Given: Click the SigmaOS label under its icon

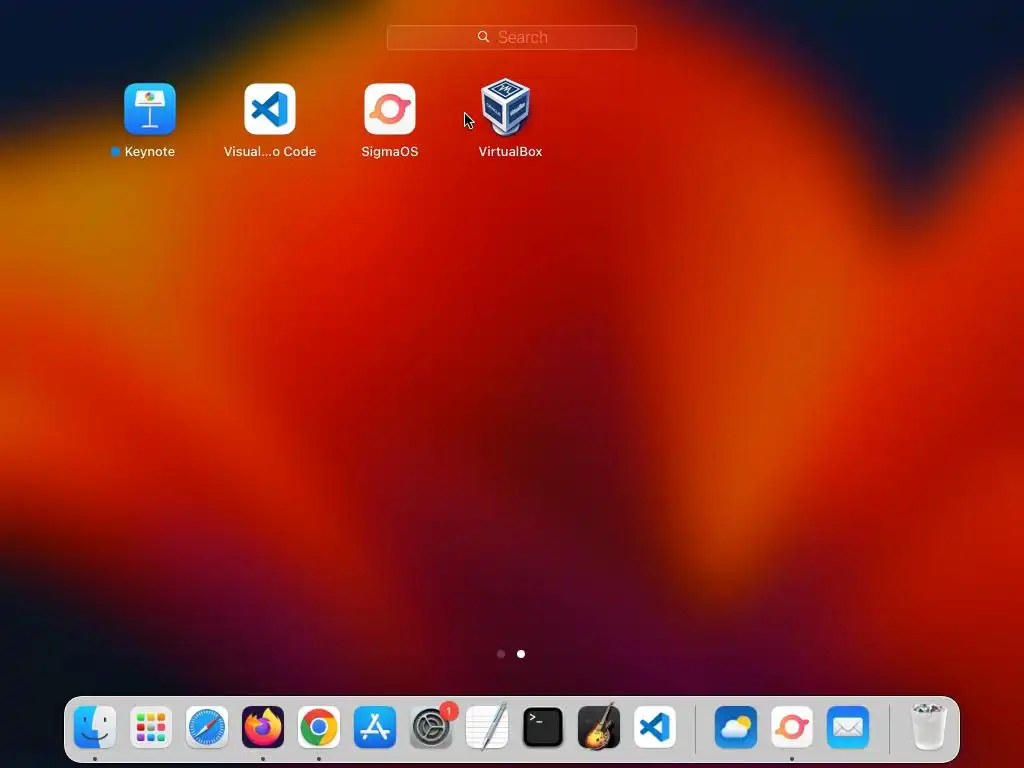Looking at the screenshot, I should 390,152.
